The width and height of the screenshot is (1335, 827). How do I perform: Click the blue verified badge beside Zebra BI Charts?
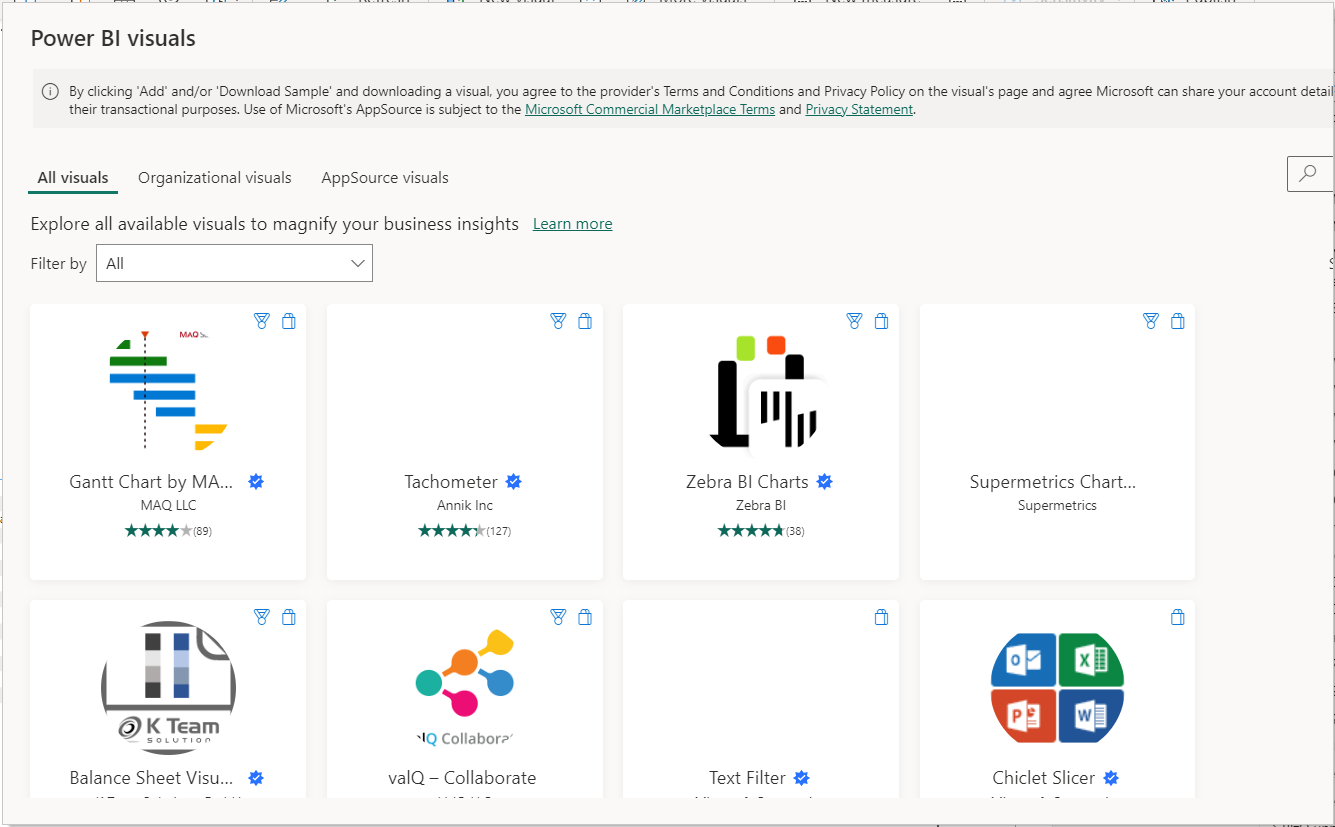(825, 482)
